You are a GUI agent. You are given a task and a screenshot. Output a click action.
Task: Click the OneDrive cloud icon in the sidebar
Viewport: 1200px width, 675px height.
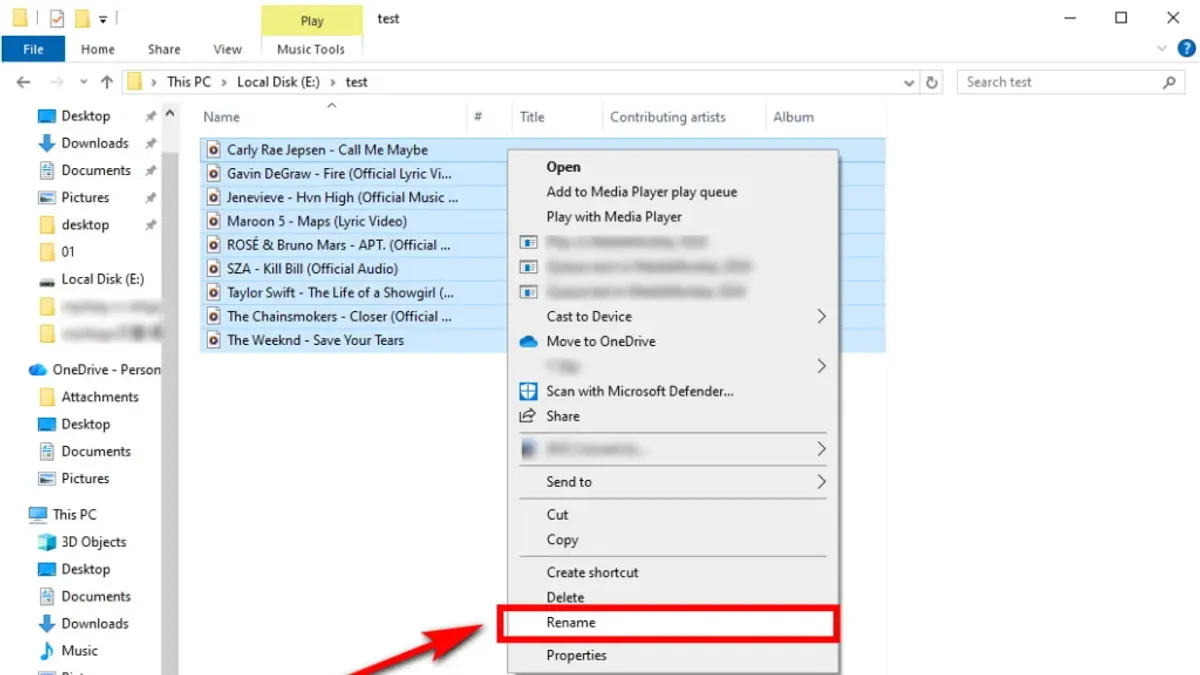pos(39,370)
